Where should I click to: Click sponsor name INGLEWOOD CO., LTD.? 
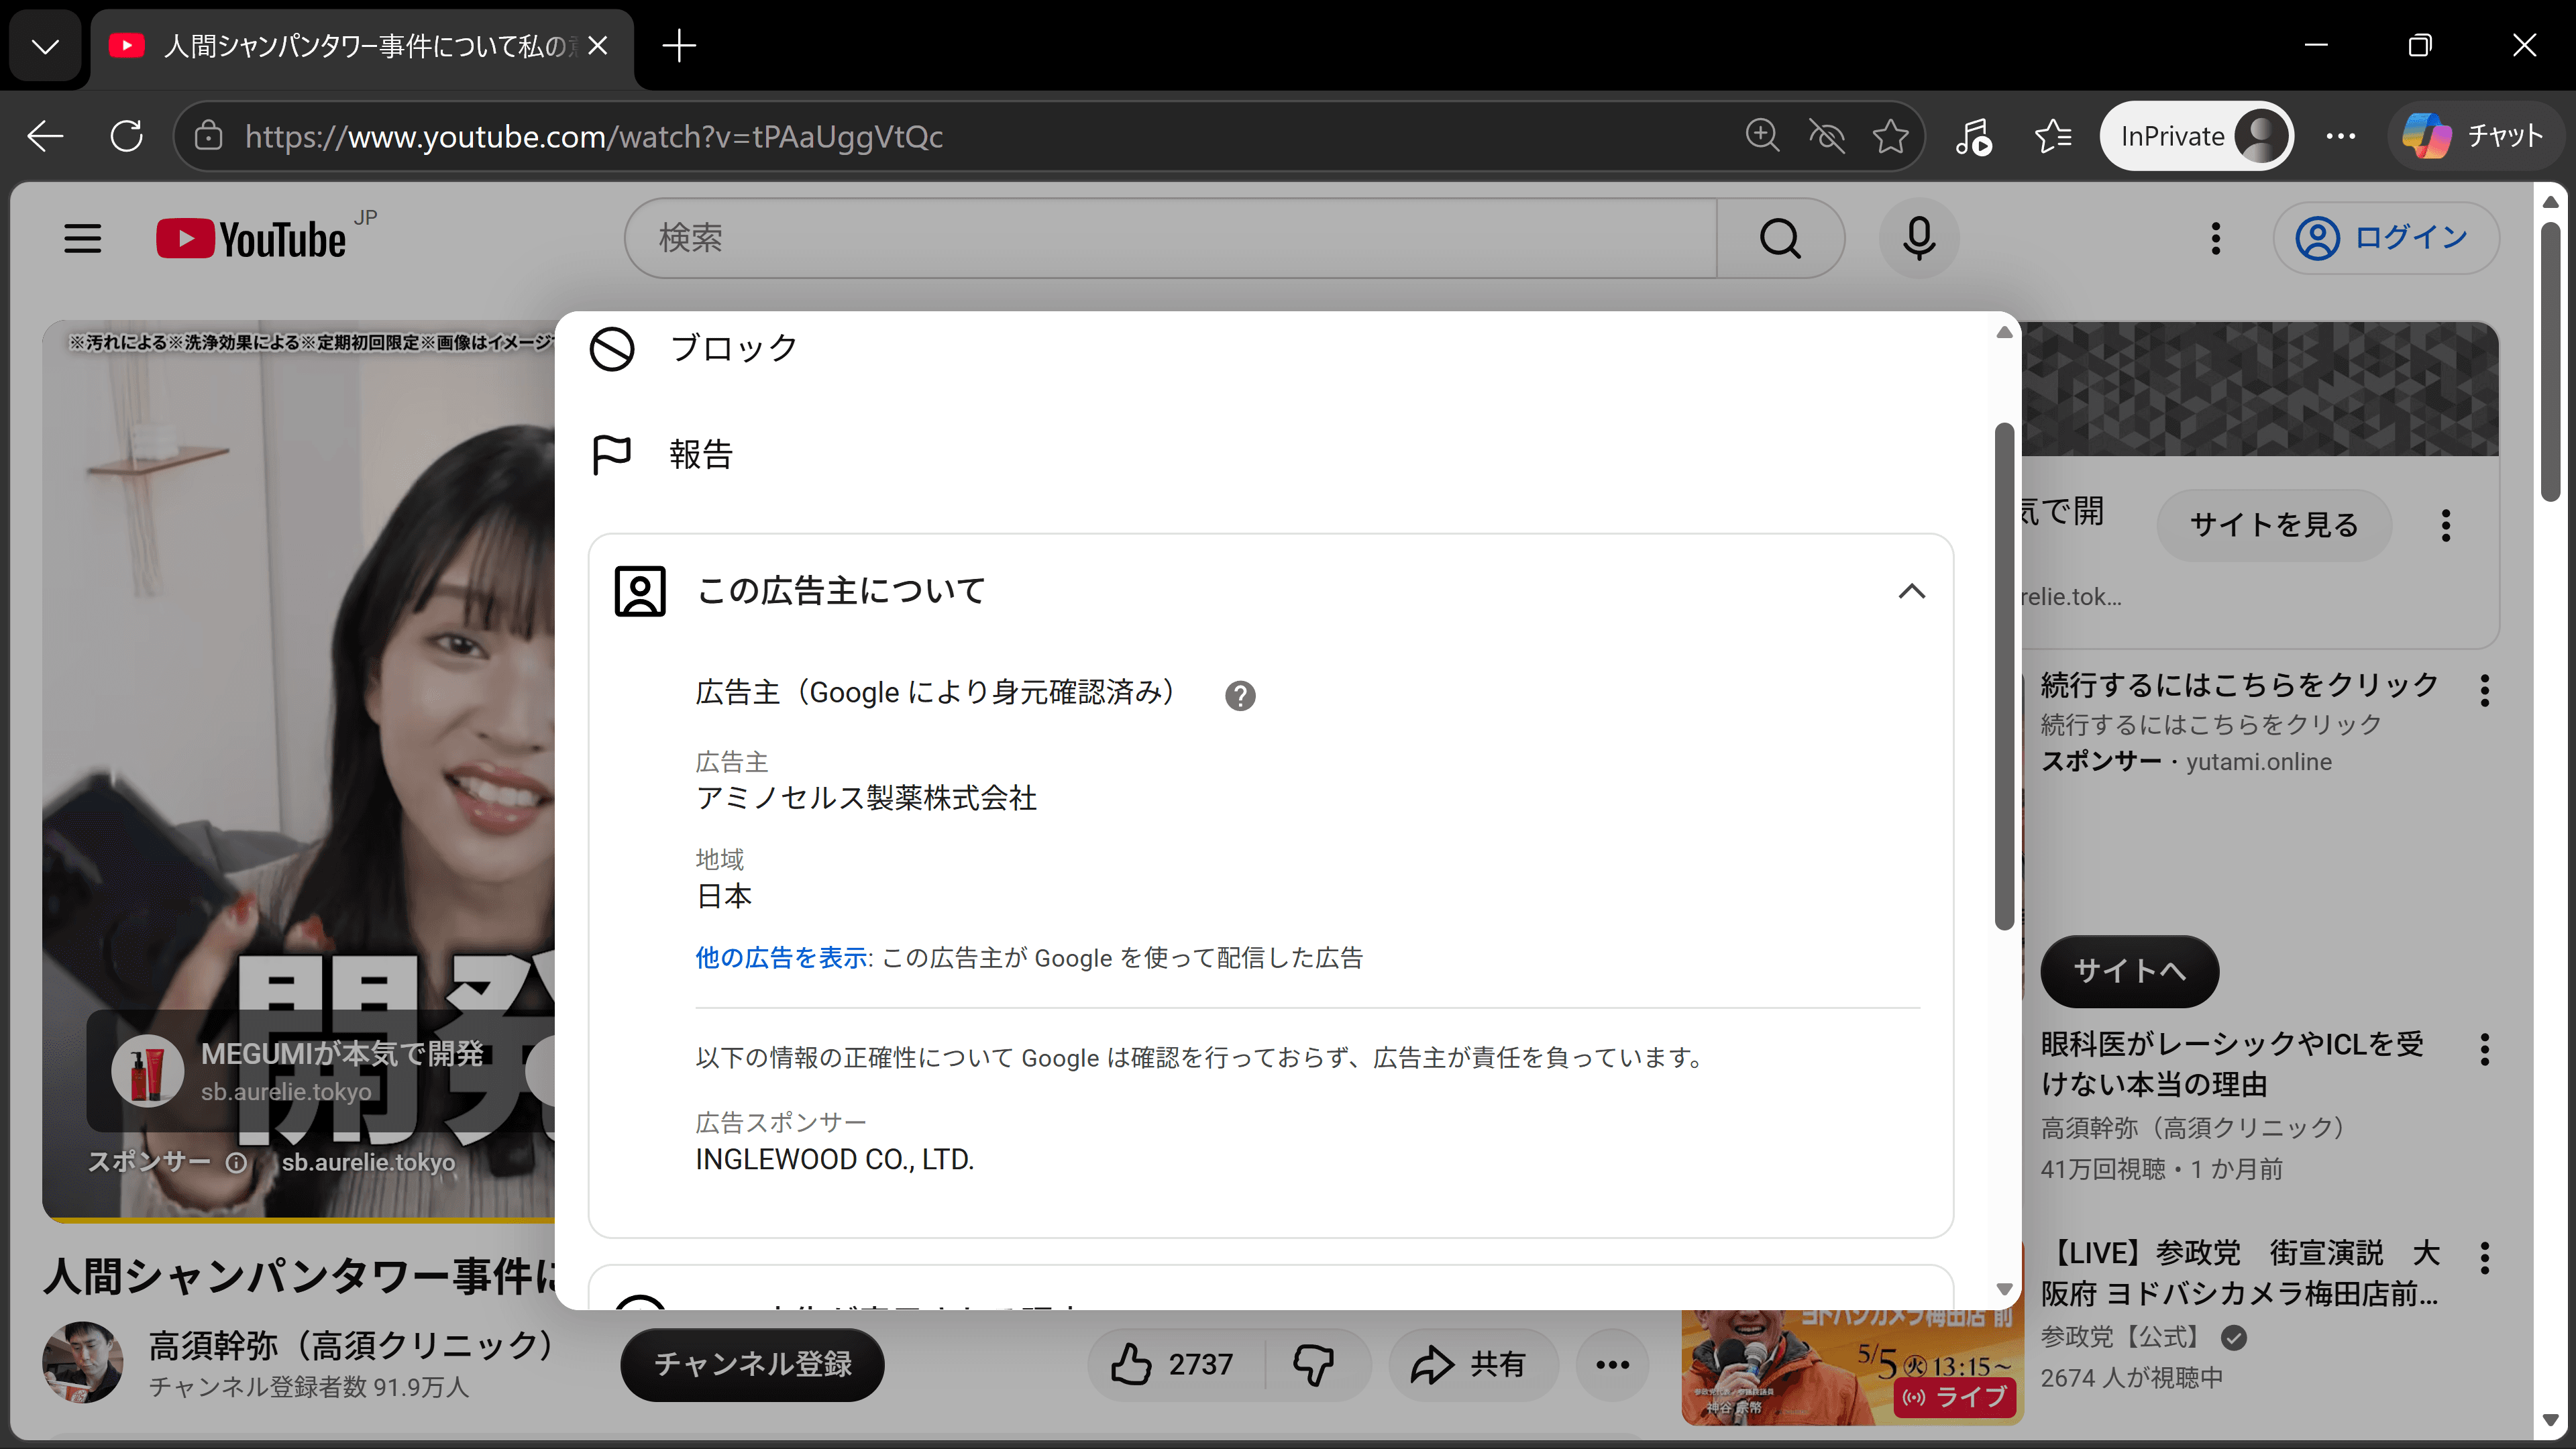click(x=835, y=1160)
